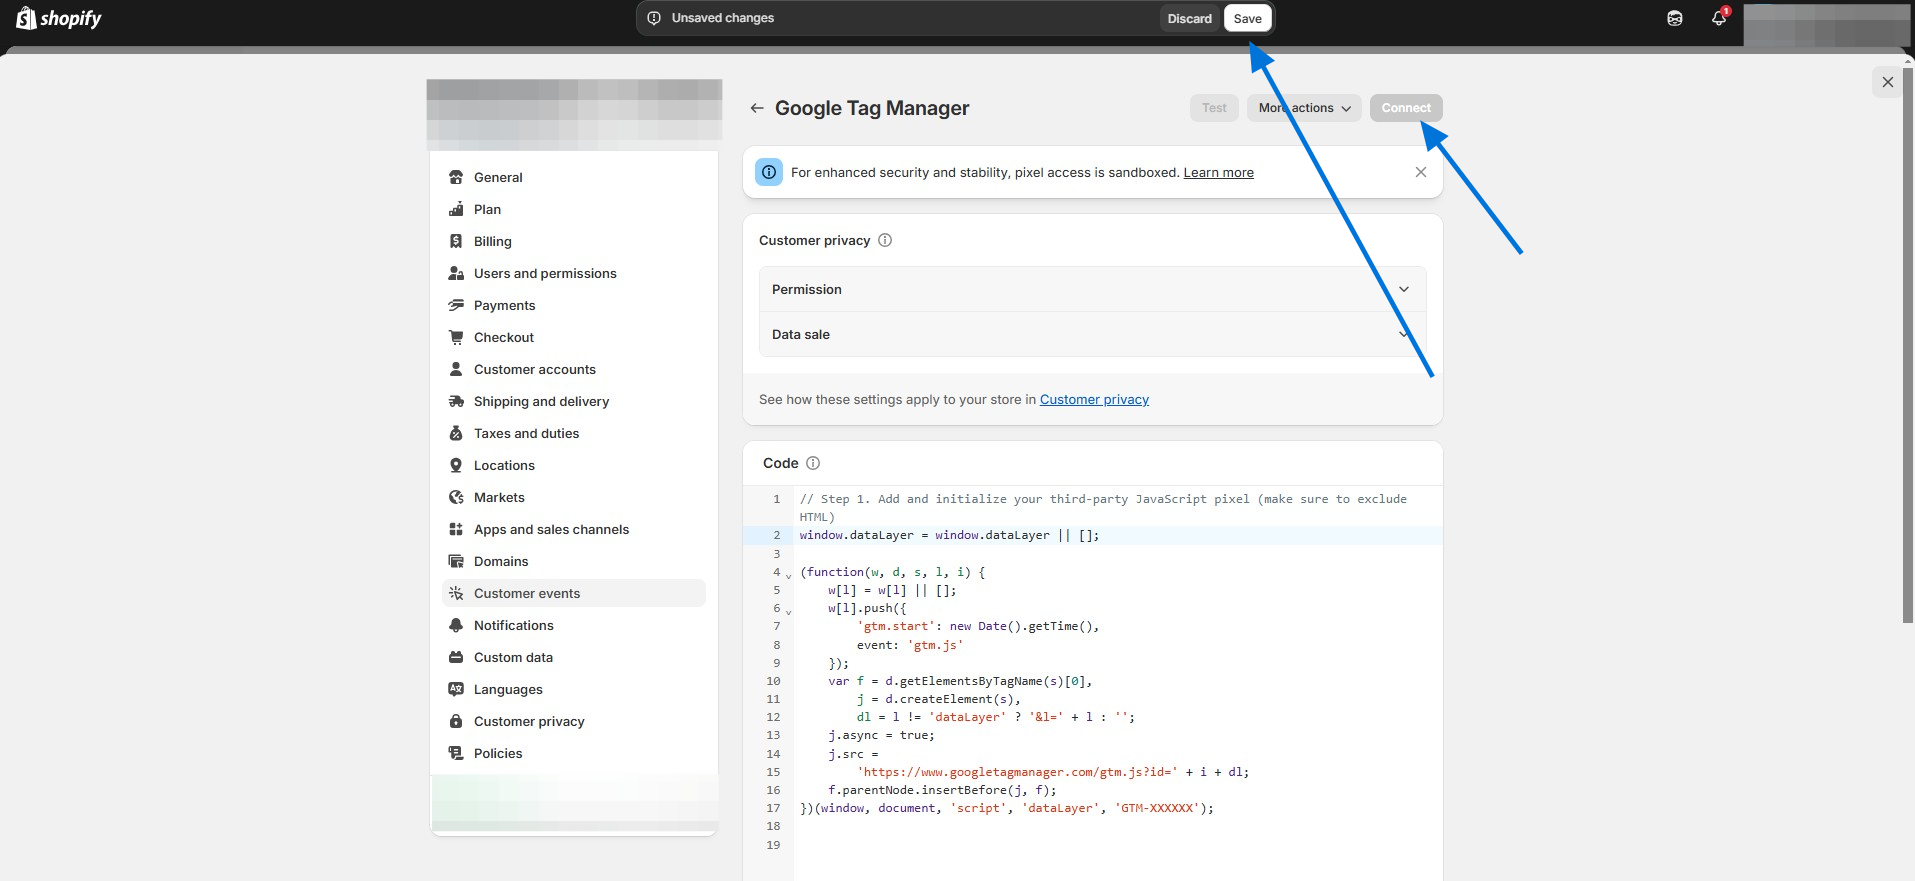Open Billing settings page

click(x=574, y=241)
